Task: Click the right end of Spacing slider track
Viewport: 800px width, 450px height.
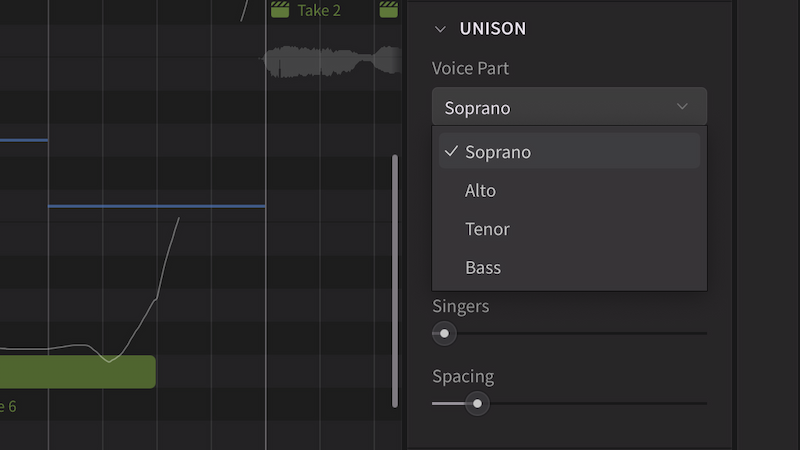Action: pyautogui.click(x=702, y=404)
